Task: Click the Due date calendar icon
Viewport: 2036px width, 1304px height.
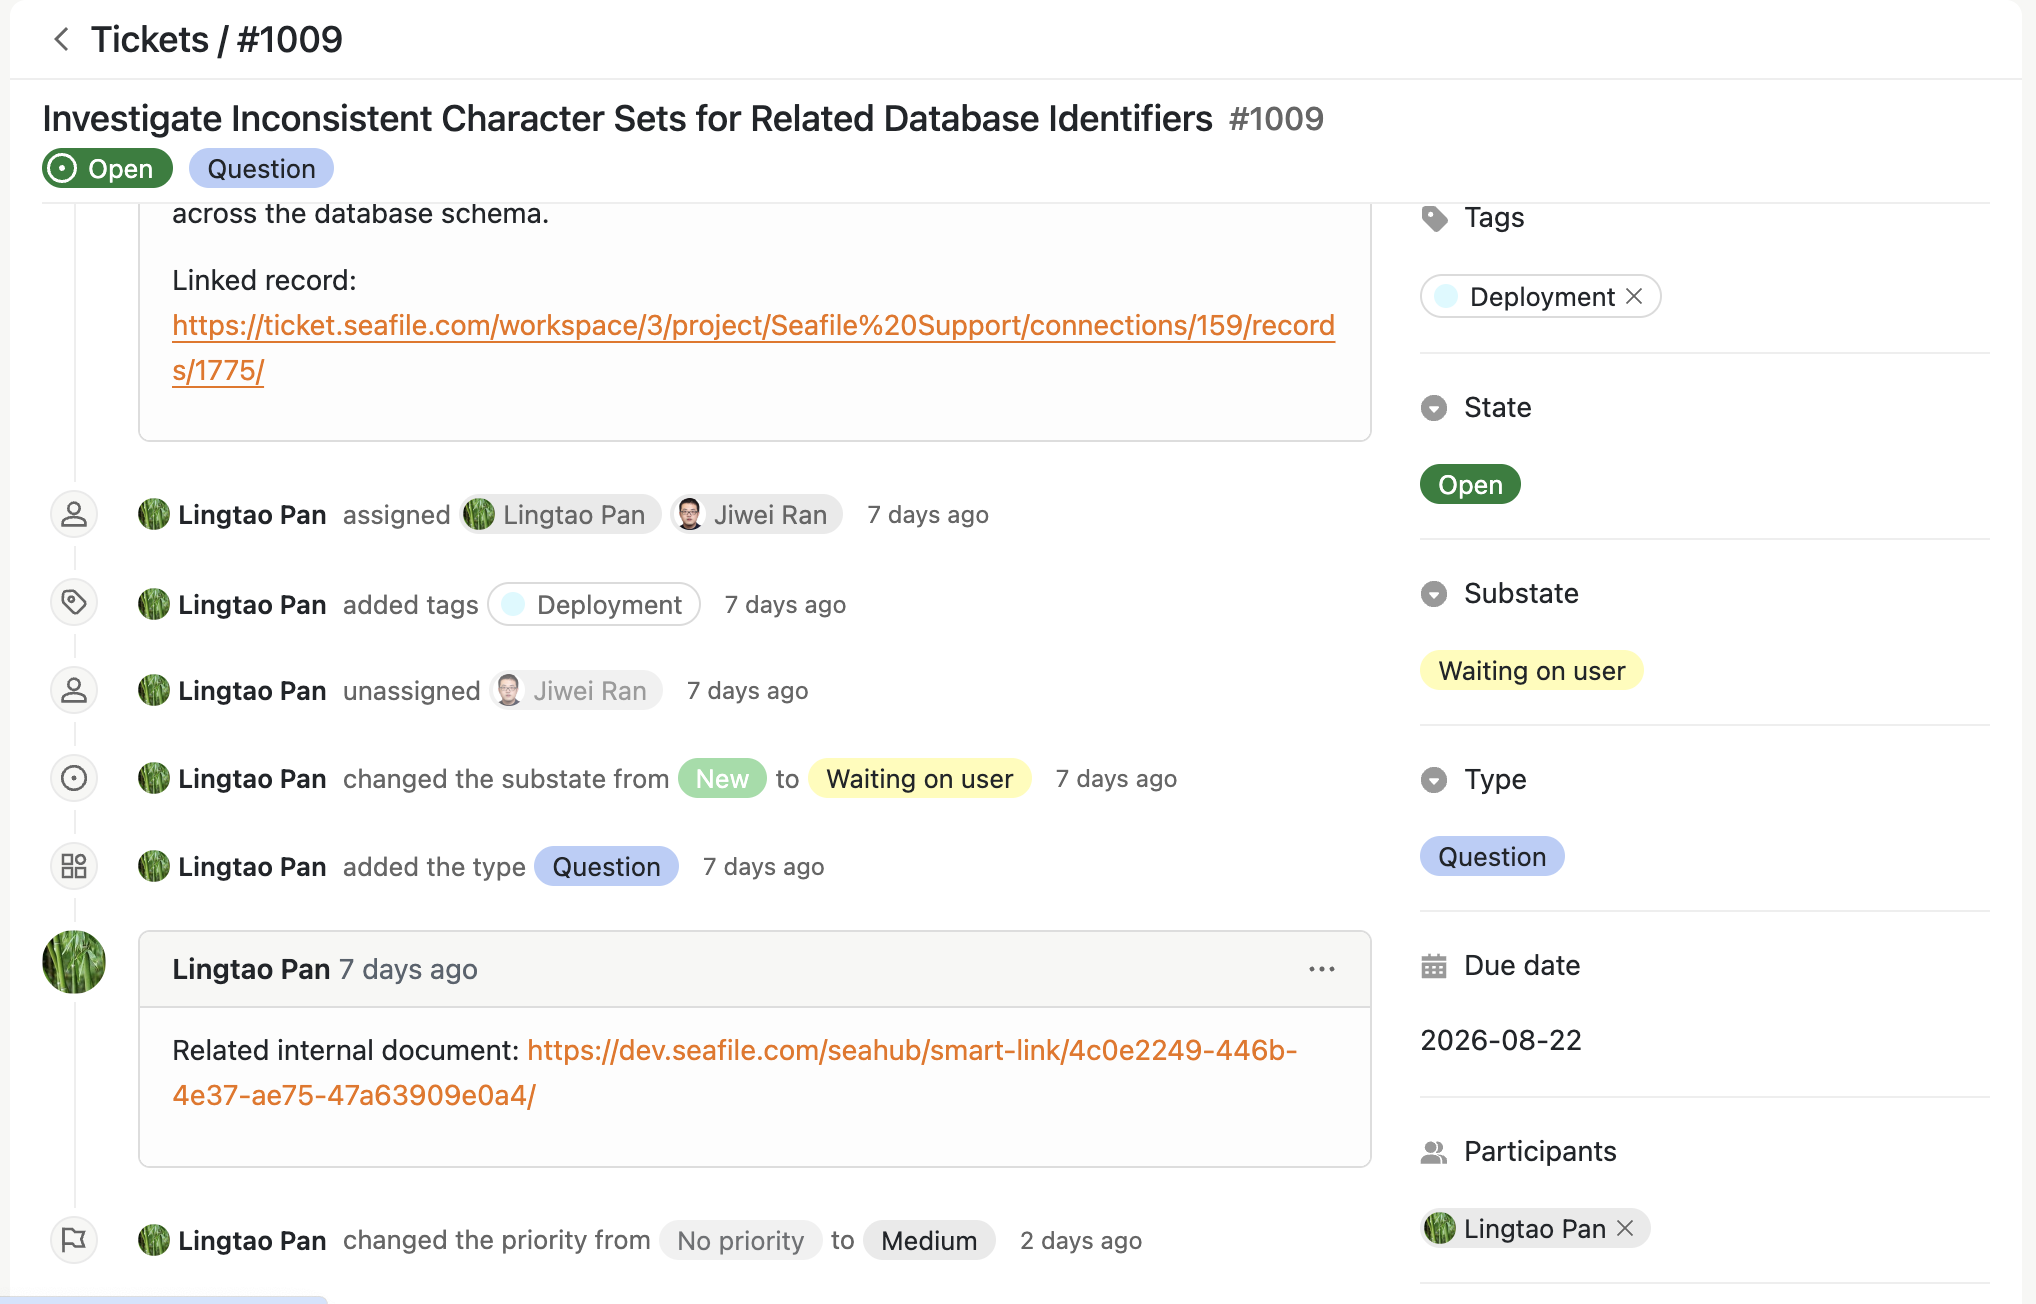Action: pyautogui.click(x=1434, y=966)
